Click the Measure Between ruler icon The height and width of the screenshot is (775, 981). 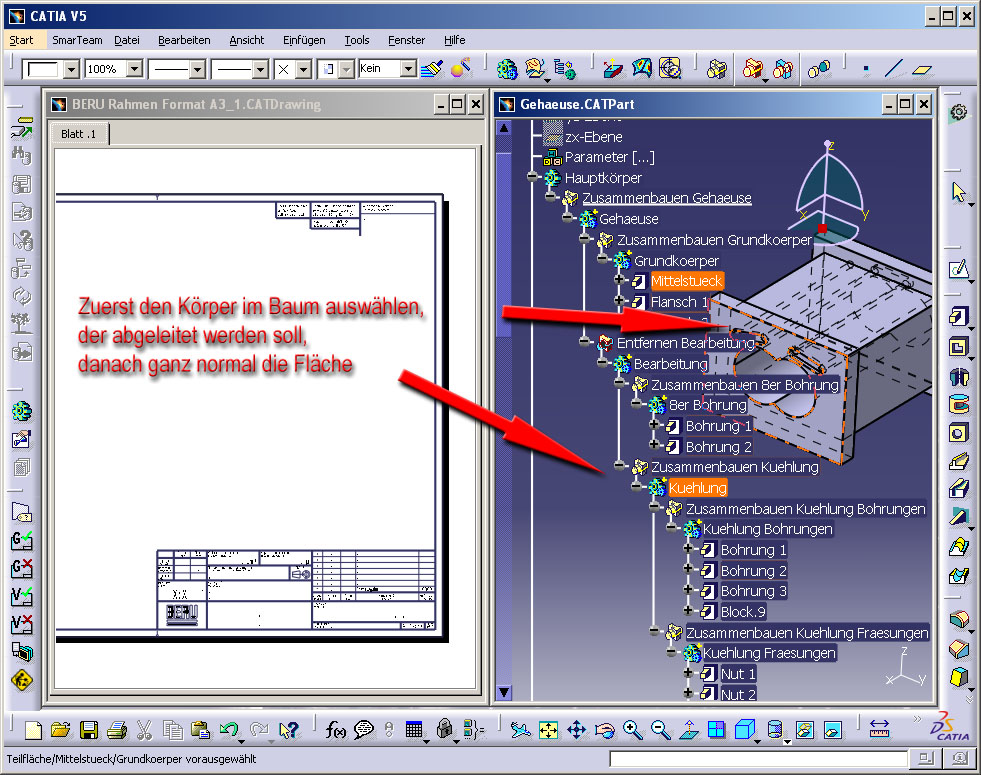[880, 730]
